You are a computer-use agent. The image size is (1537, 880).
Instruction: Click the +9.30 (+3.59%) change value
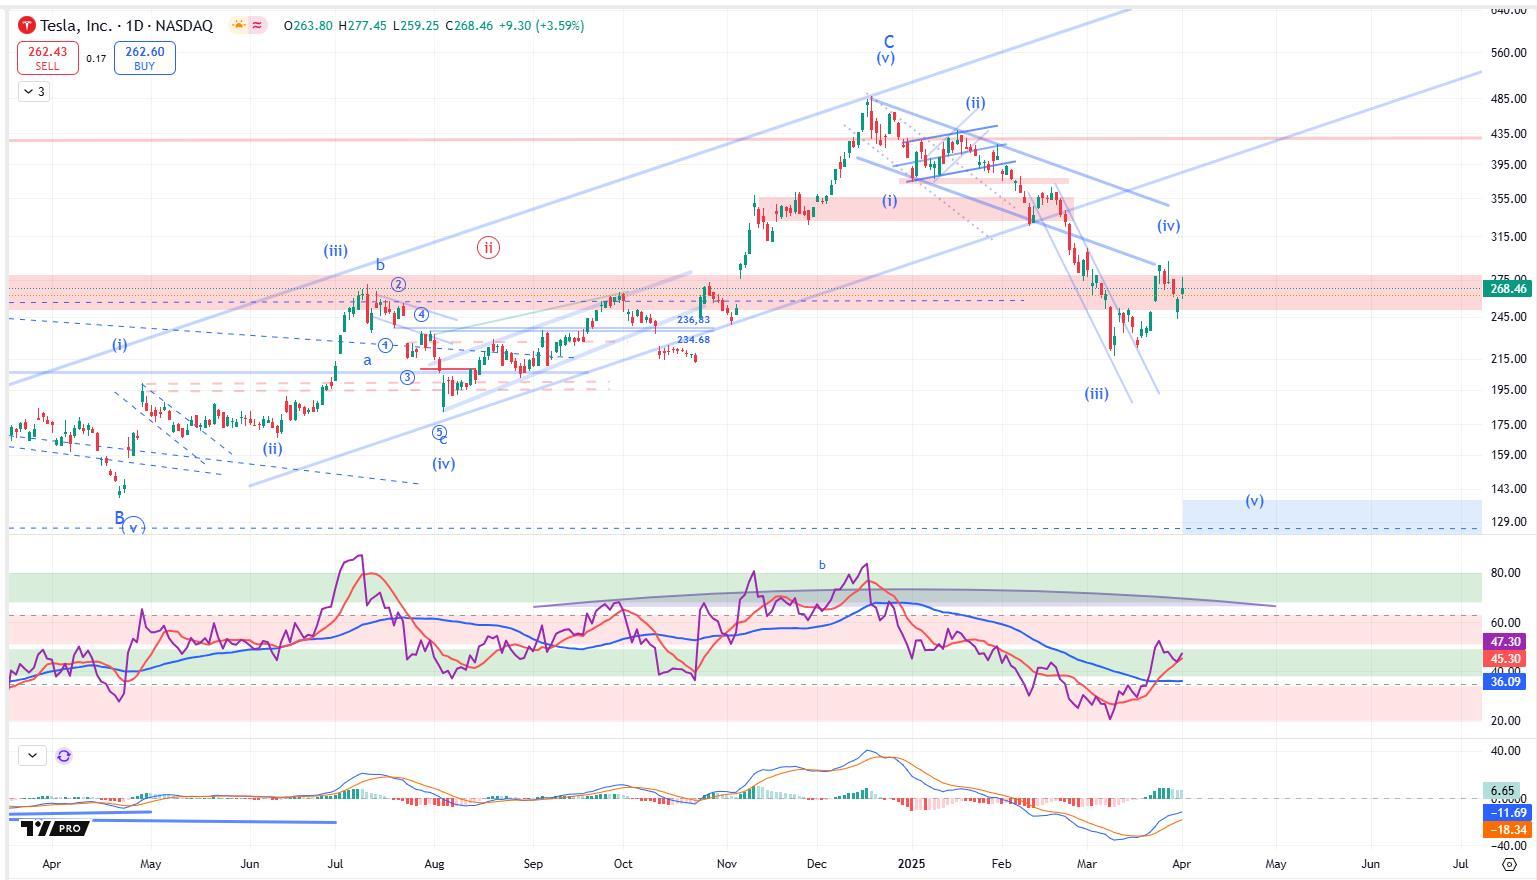[541, 26]
